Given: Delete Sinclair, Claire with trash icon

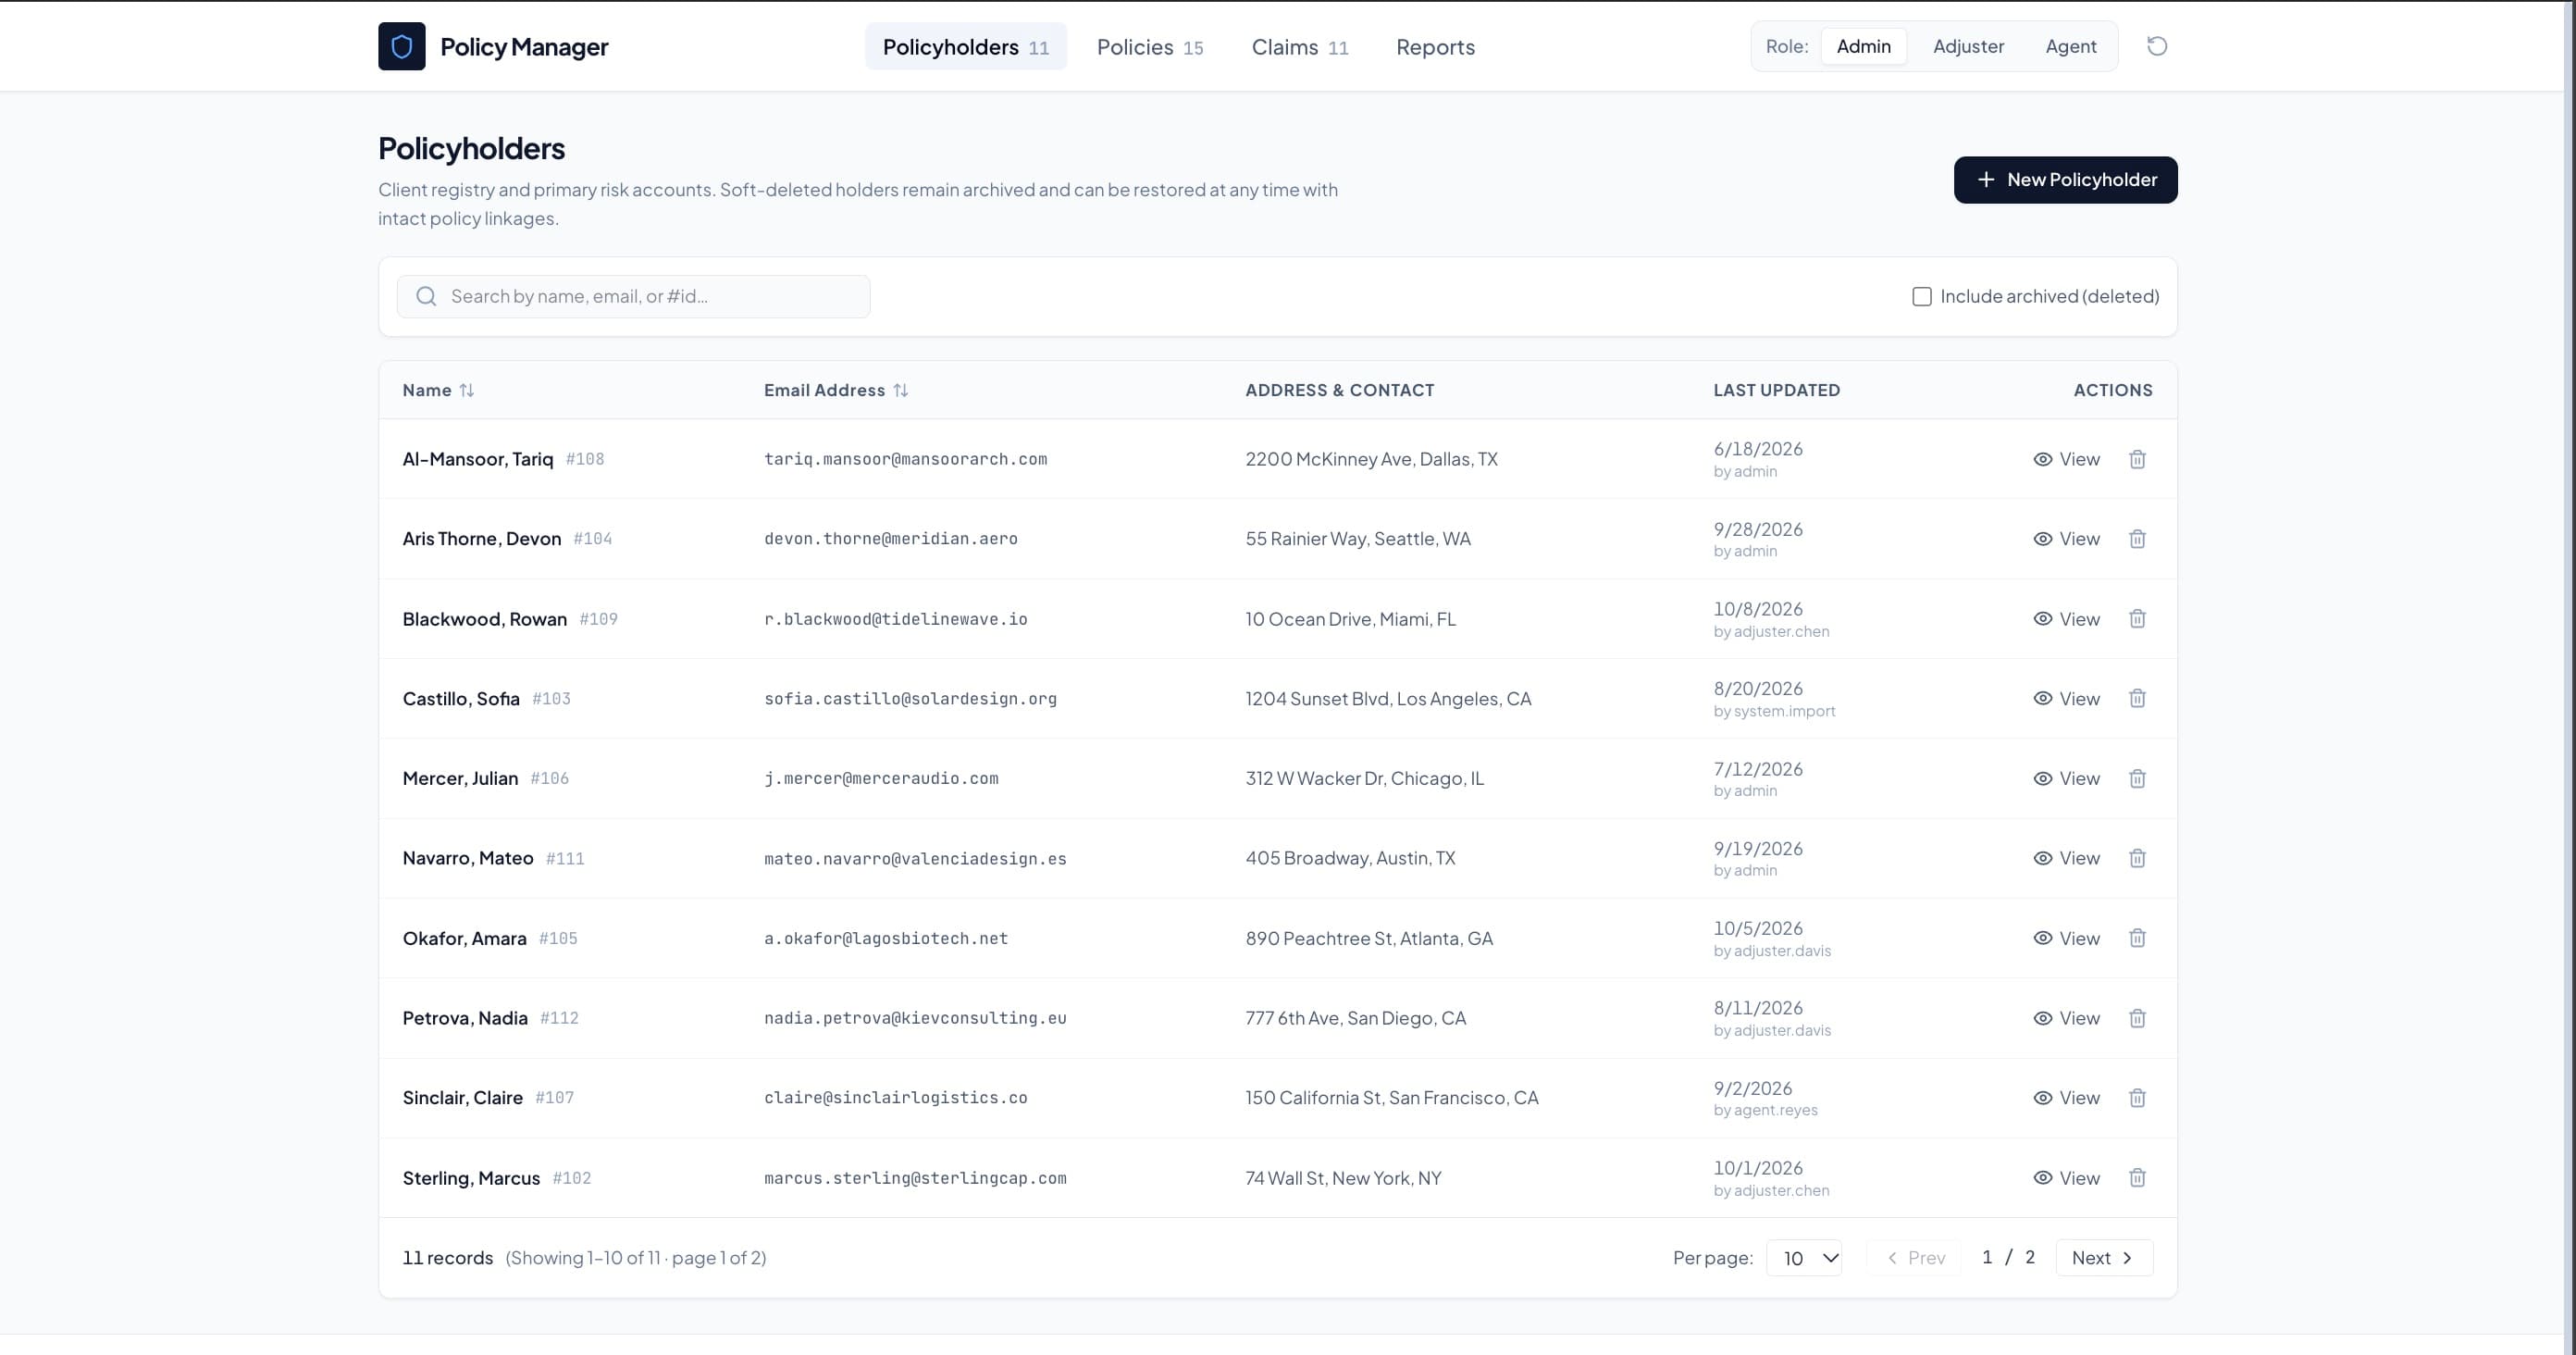Looking at the screenshot, I should [x=2137, y=1098].
